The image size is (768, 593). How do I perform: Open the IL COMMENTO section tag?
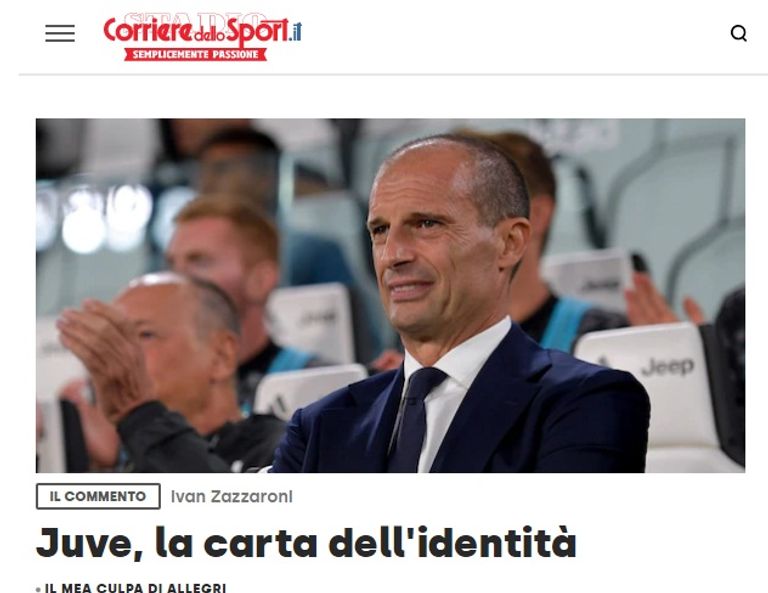click(x=98, y=496)
